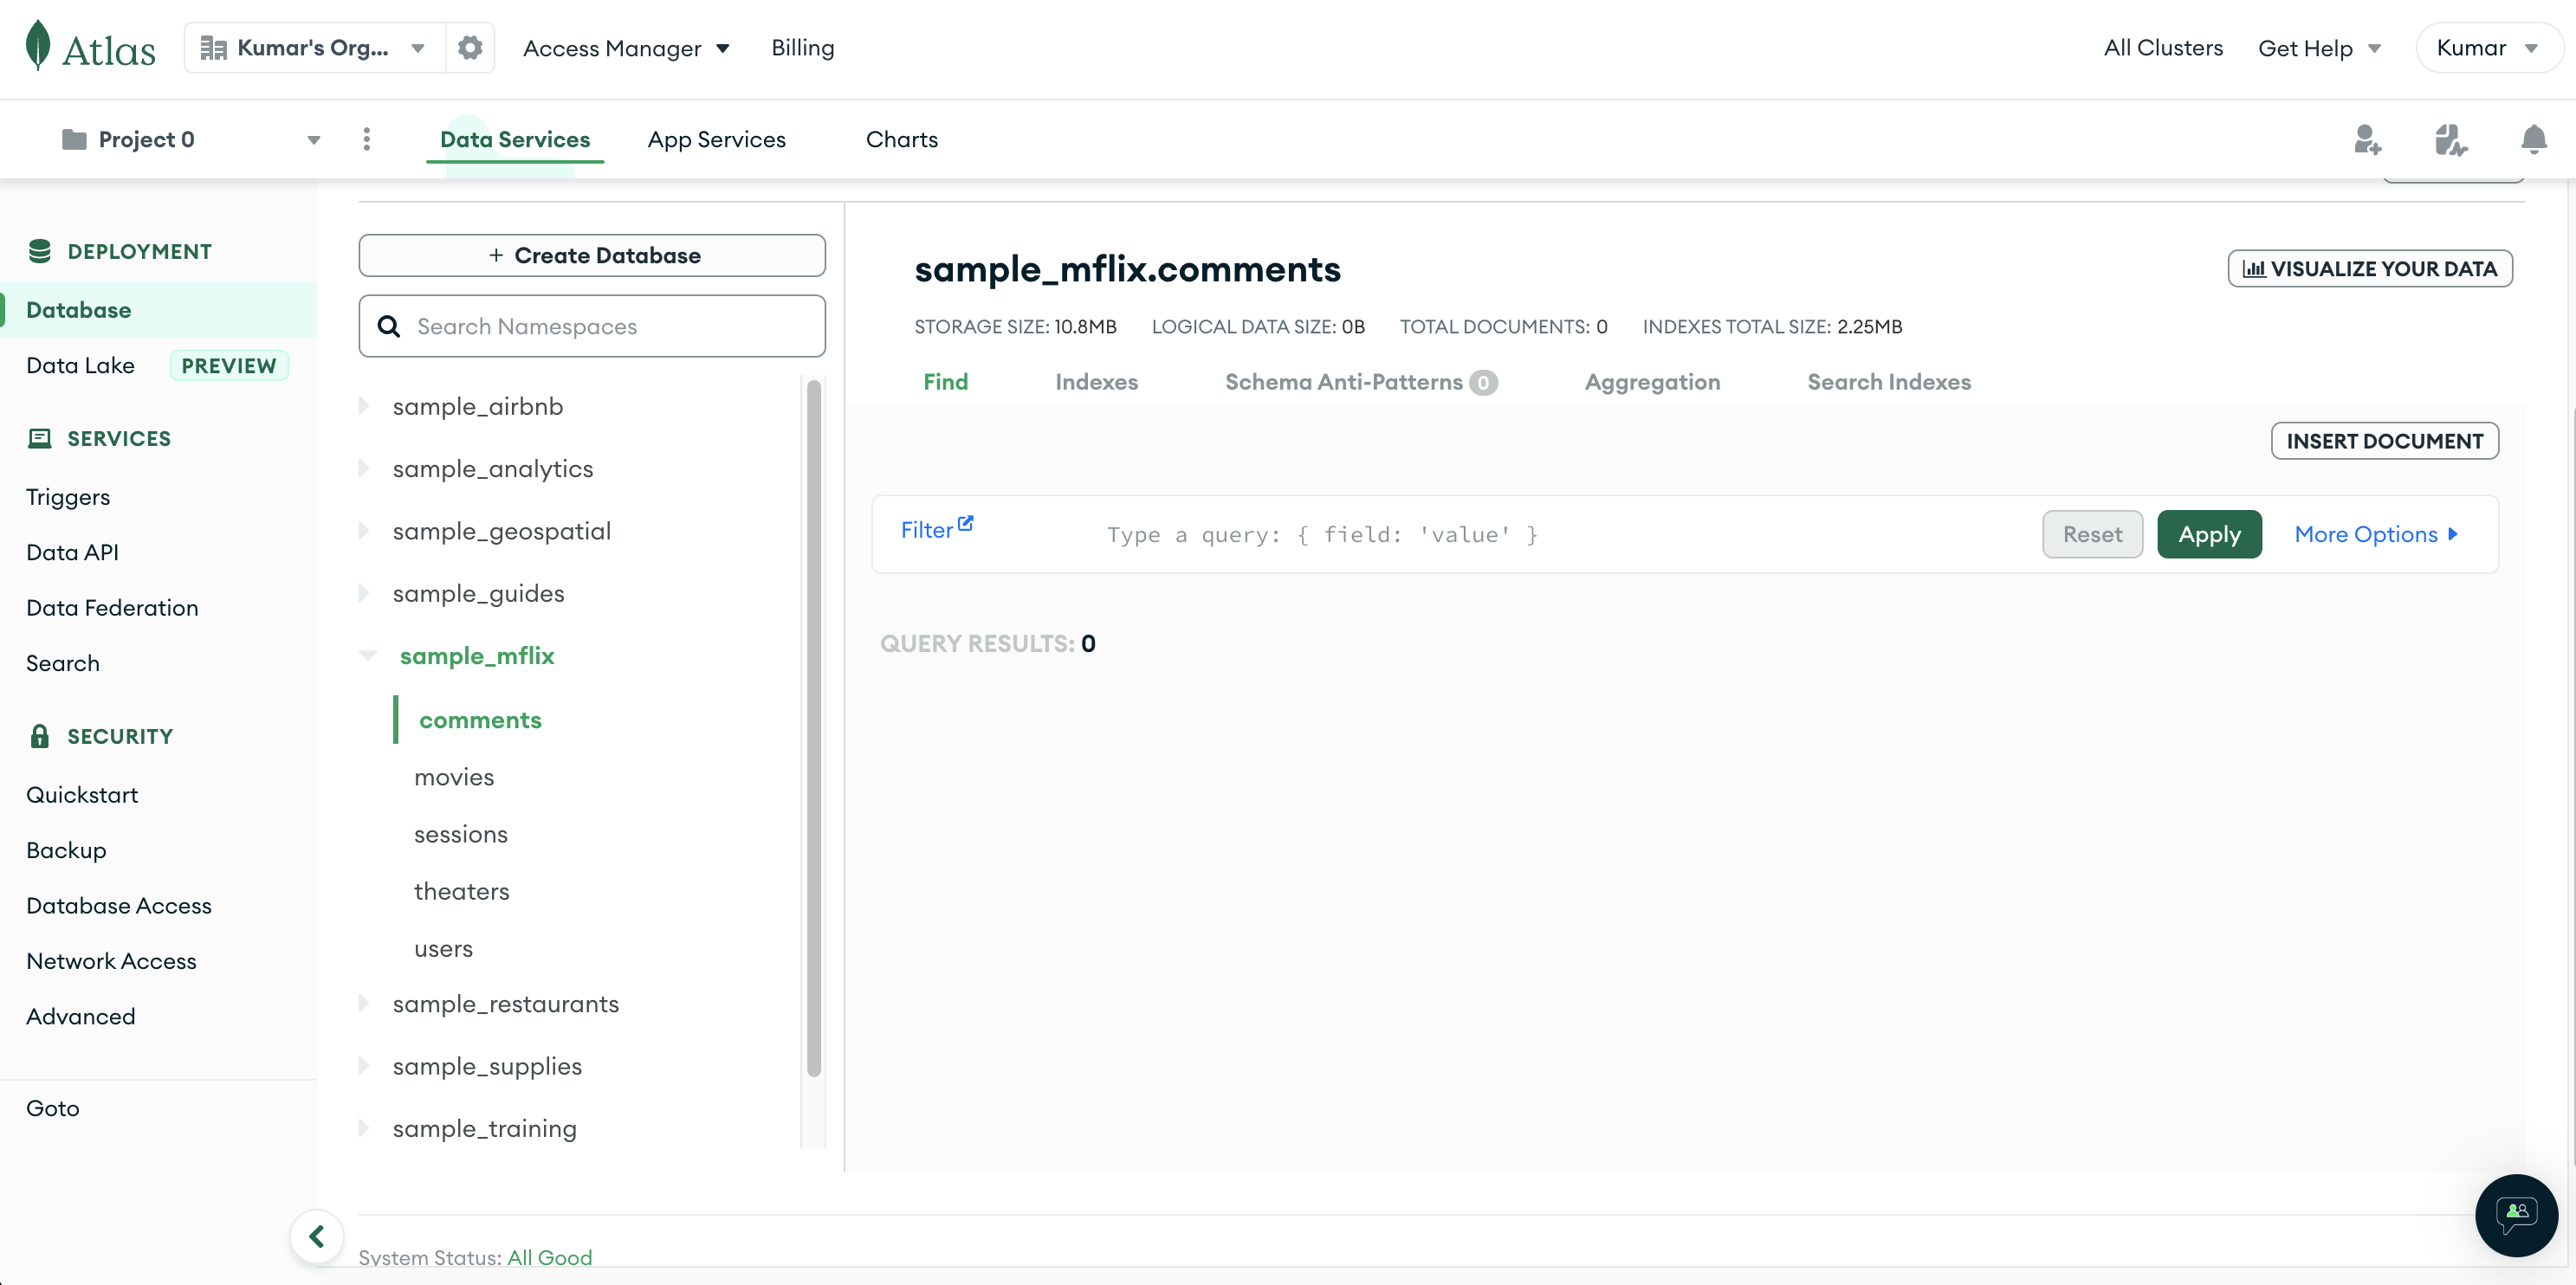Viewport: 2576px width, 1285px height.
Task: Expand the sample_restaurants database
Action: click(x=364, y=1003)
